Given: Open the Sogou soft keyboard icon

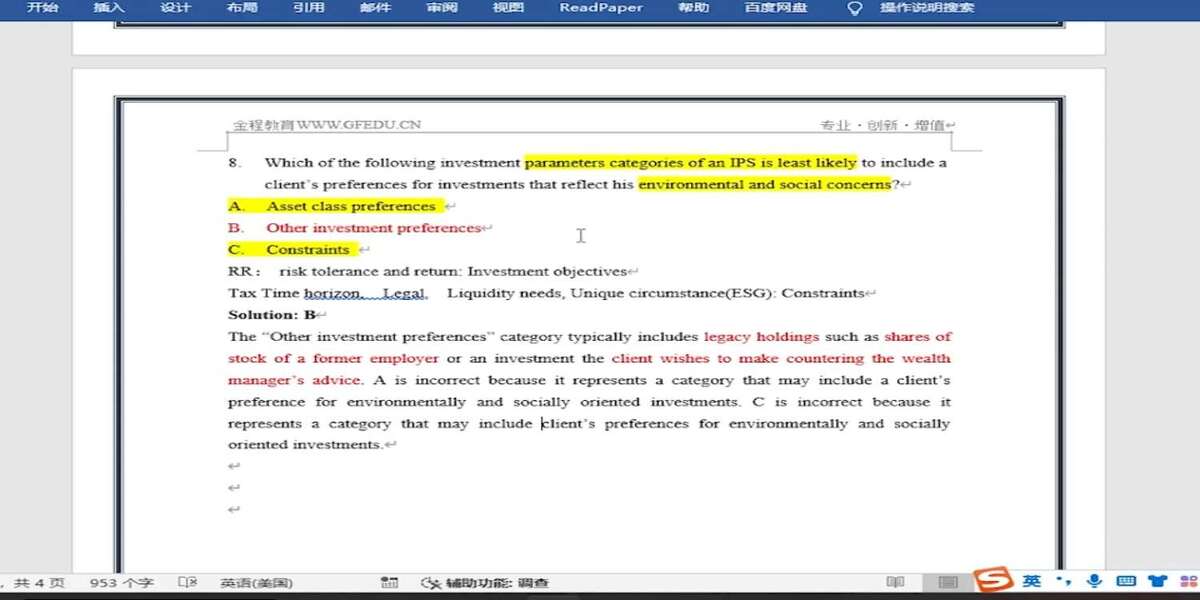Looking at the screenshot, I should (1126, 581).
